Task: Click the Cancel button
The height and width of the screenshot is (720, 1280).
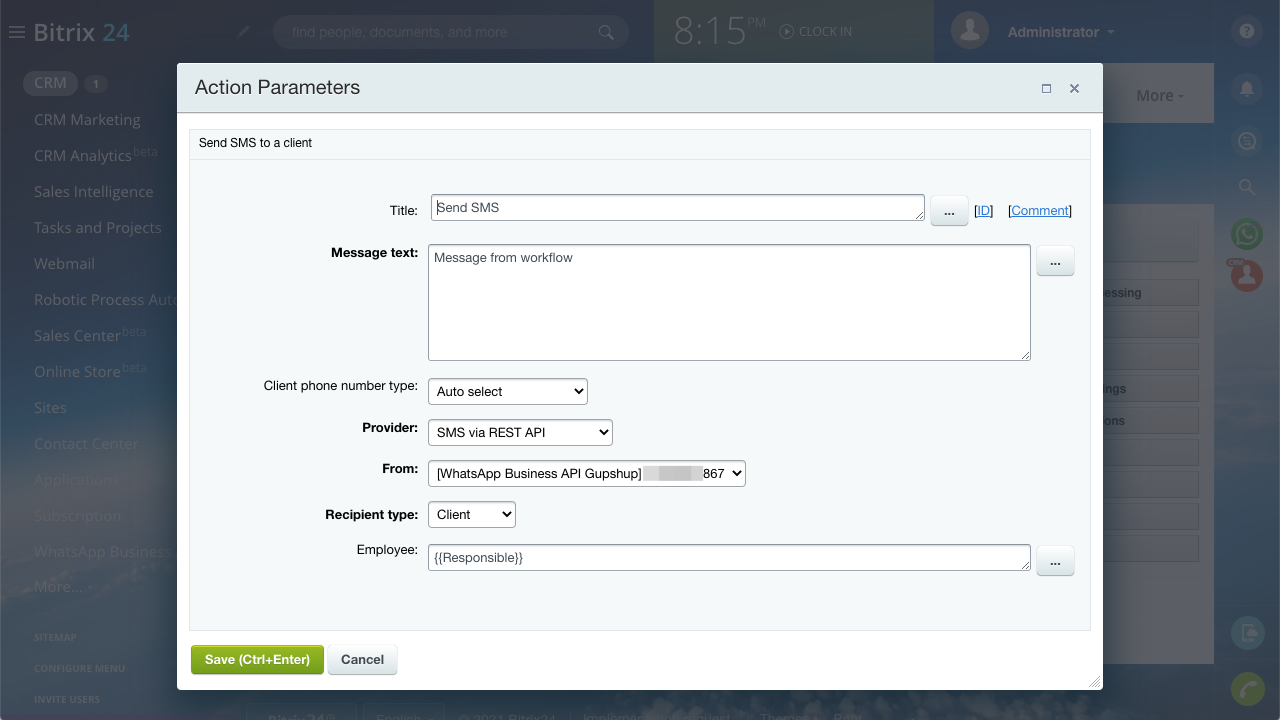Action: pos(362,659)
